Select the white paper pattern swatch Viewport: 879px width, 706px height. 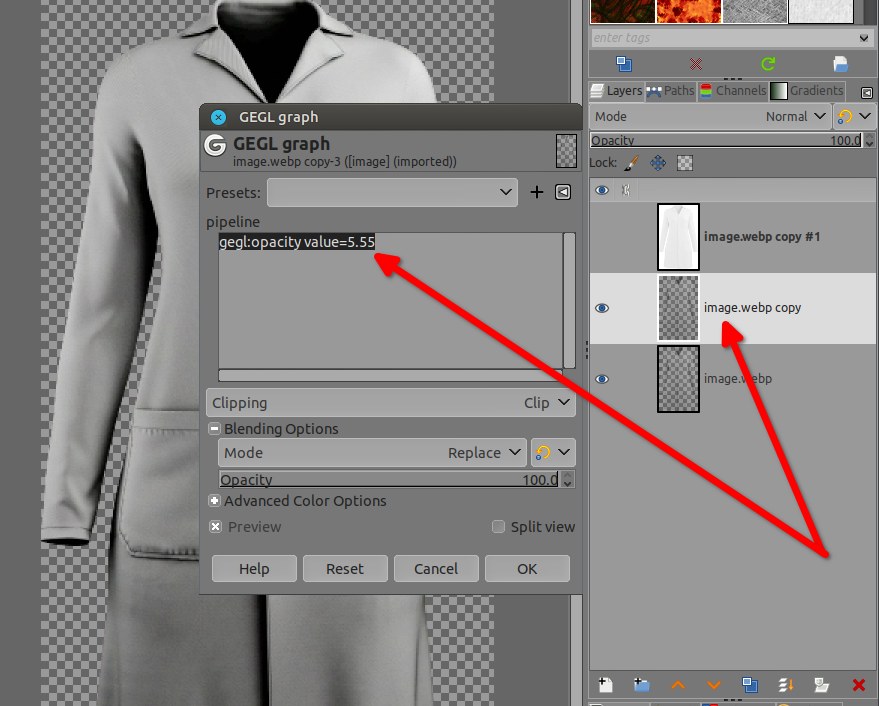tap(821, 11)
